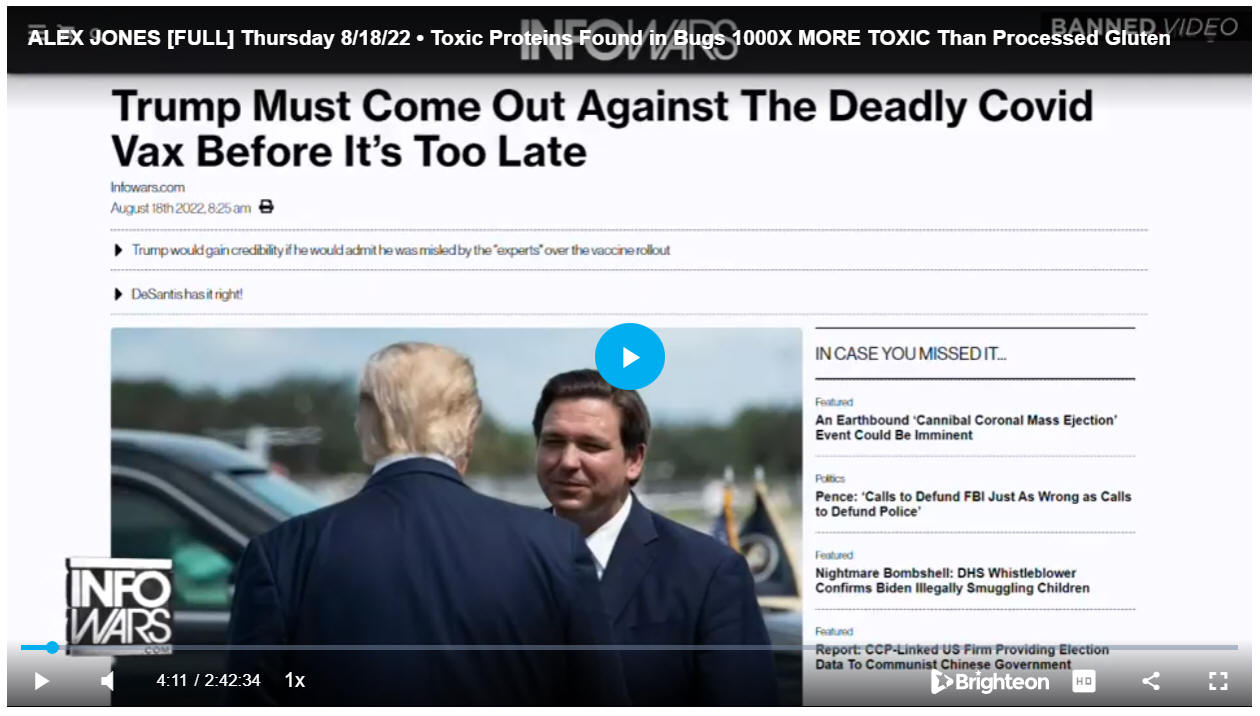Switch video to fullscreen mode
The width and height of the screenshot is (1260, 716).
(x=1218, y=681)
